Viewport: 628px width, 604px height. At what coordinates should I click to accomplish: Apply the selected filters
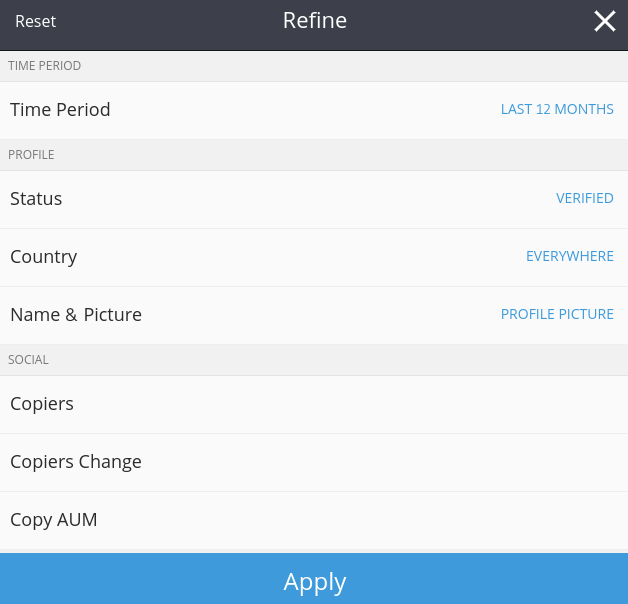314,579
